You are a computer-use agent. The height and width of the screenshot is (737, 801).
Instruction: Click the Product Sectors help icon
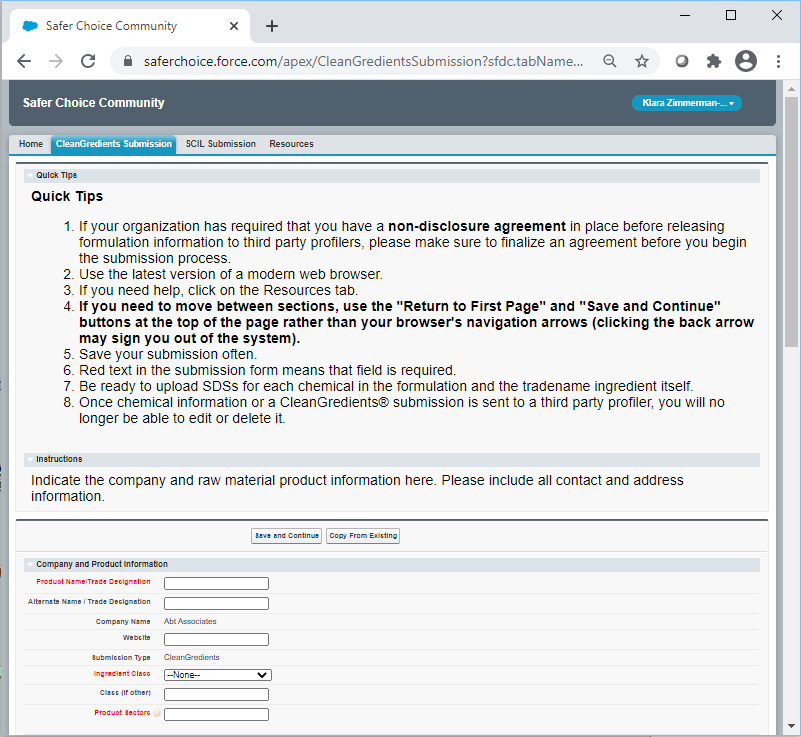(x=157, y=712)
